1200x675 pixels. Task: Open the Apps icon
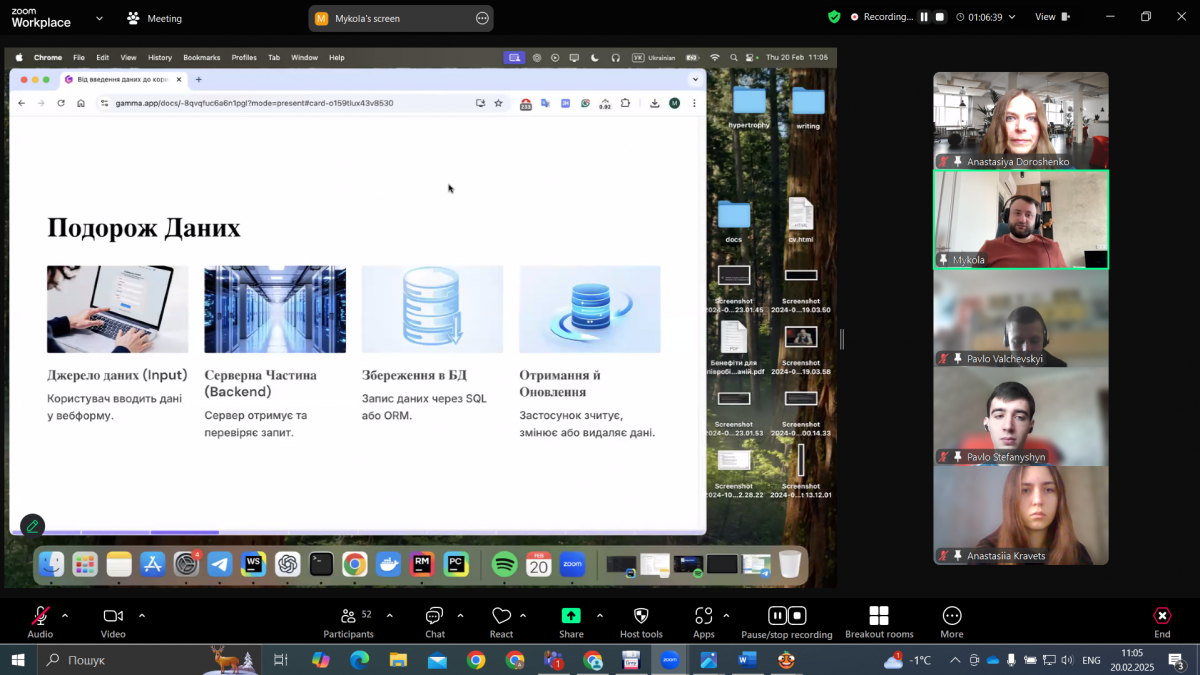tap(703, 616)
